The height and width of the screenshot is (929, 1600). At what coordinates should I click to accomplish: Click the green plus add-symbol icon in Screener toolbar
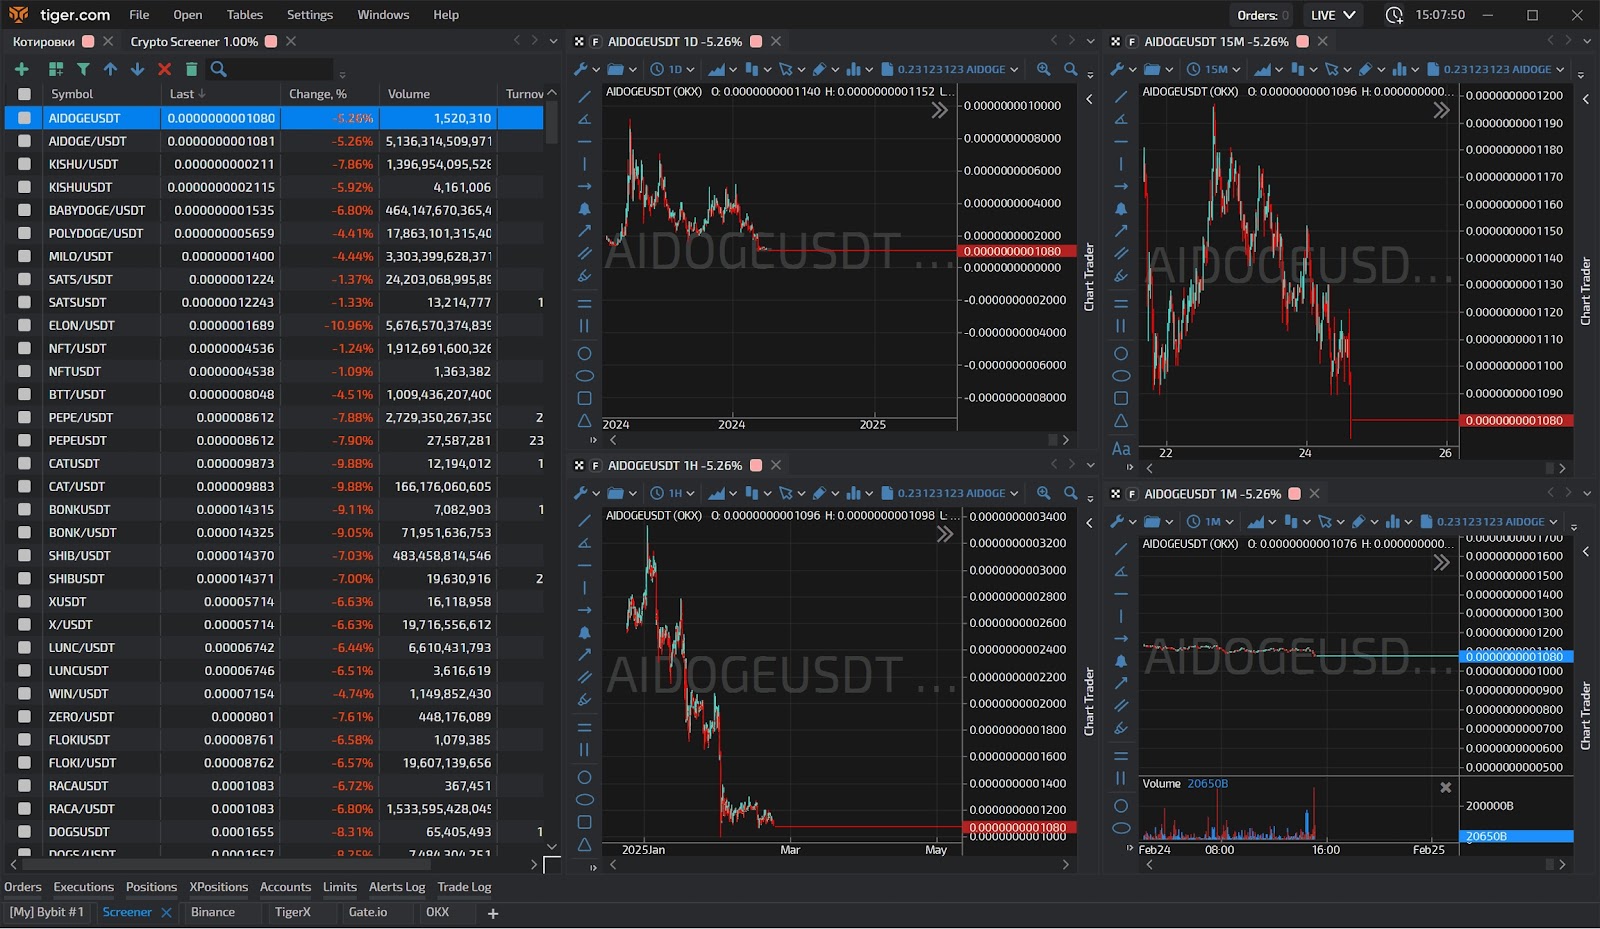click(22, 69)
